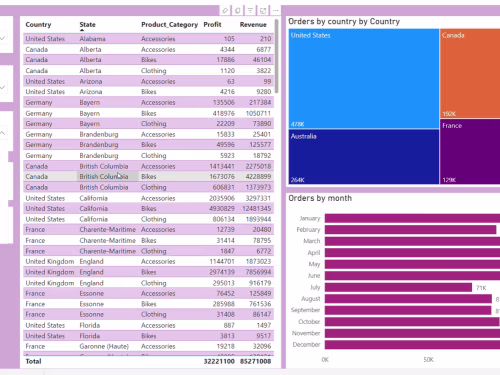Click the copy visual icon above table
Screen dimensions: 500x375
coord(238,11)
